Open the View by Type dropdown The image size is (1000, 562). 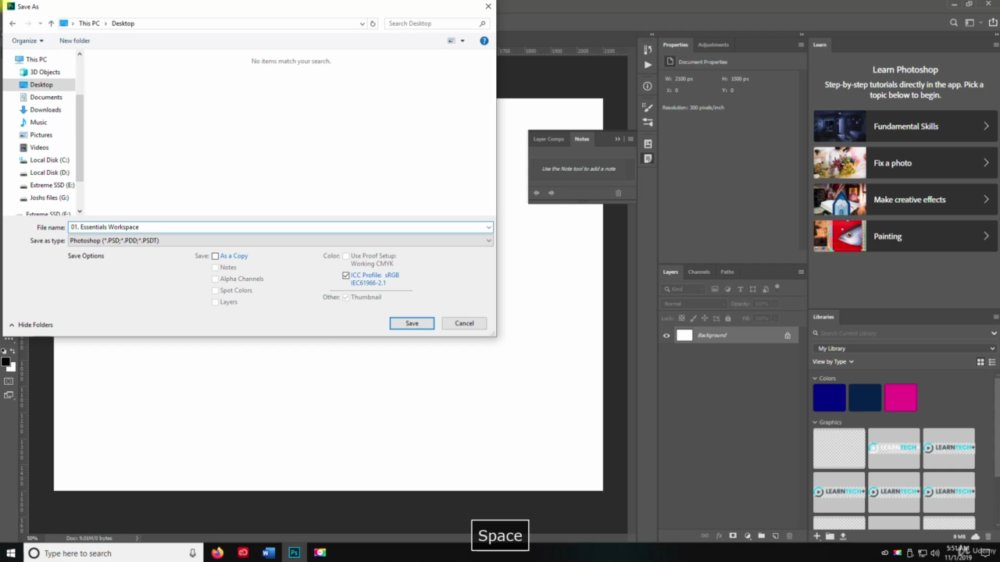click(x=833, y=362)
